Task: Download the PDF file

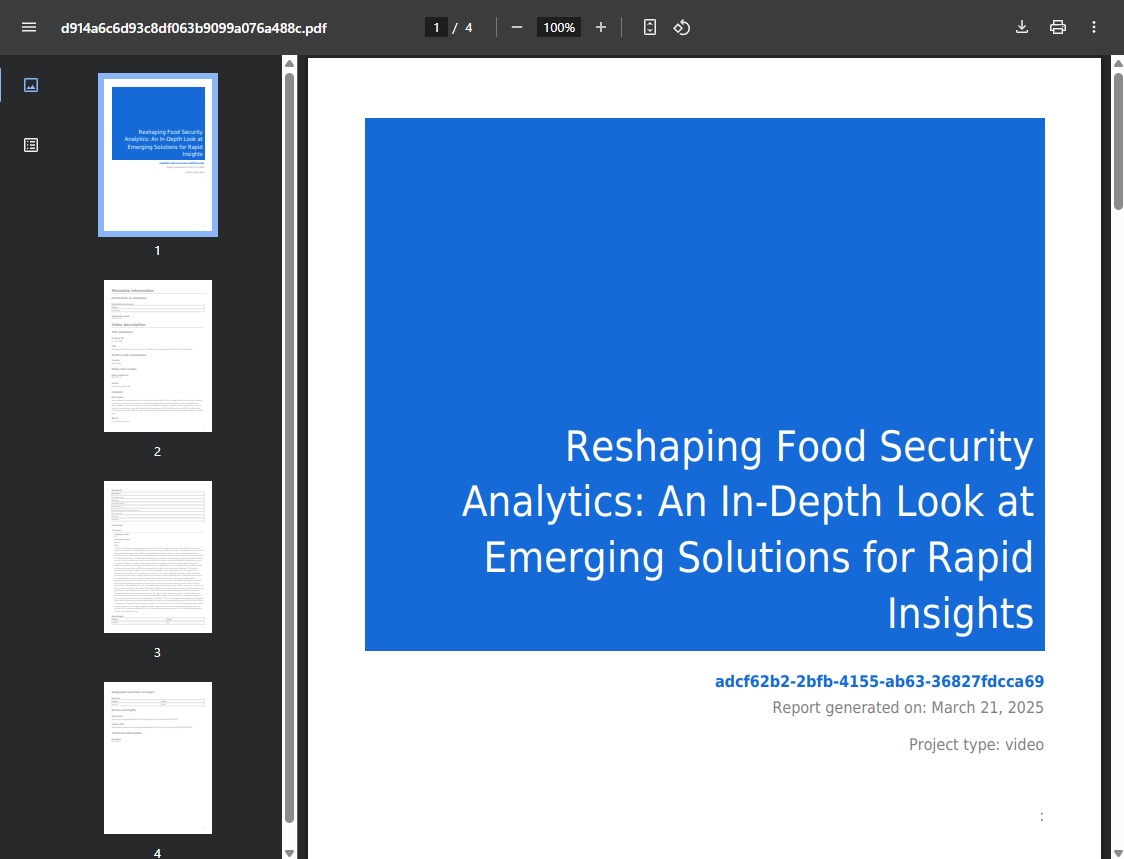Action: pyautogui.click(x=1022, y=27)
